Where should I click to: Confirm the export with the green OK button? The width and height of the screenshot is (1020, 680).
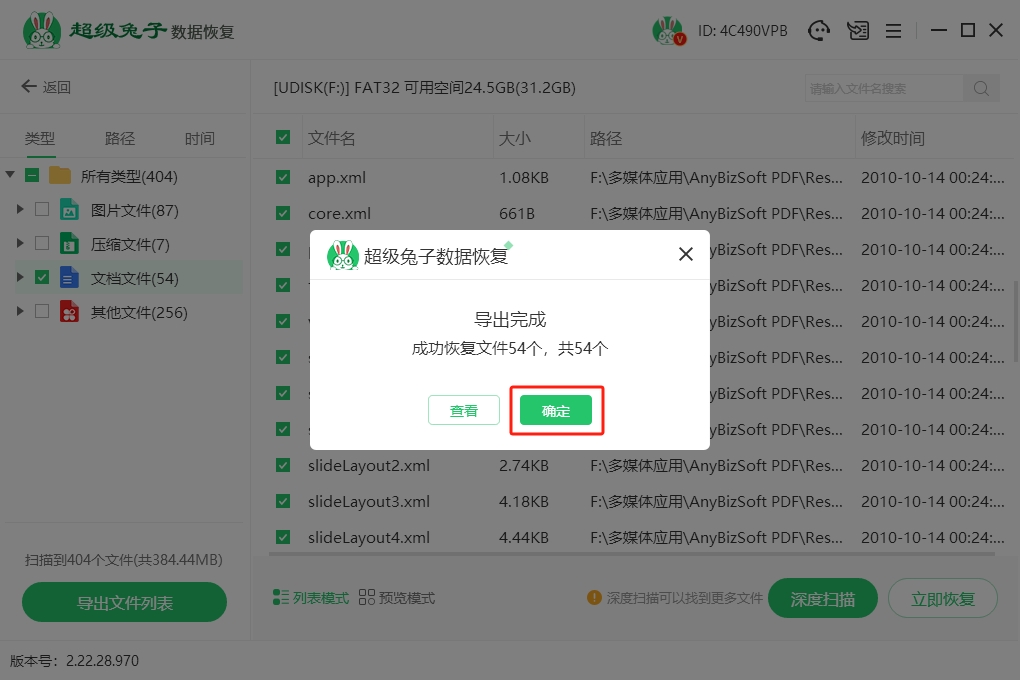tap(556, 410)
